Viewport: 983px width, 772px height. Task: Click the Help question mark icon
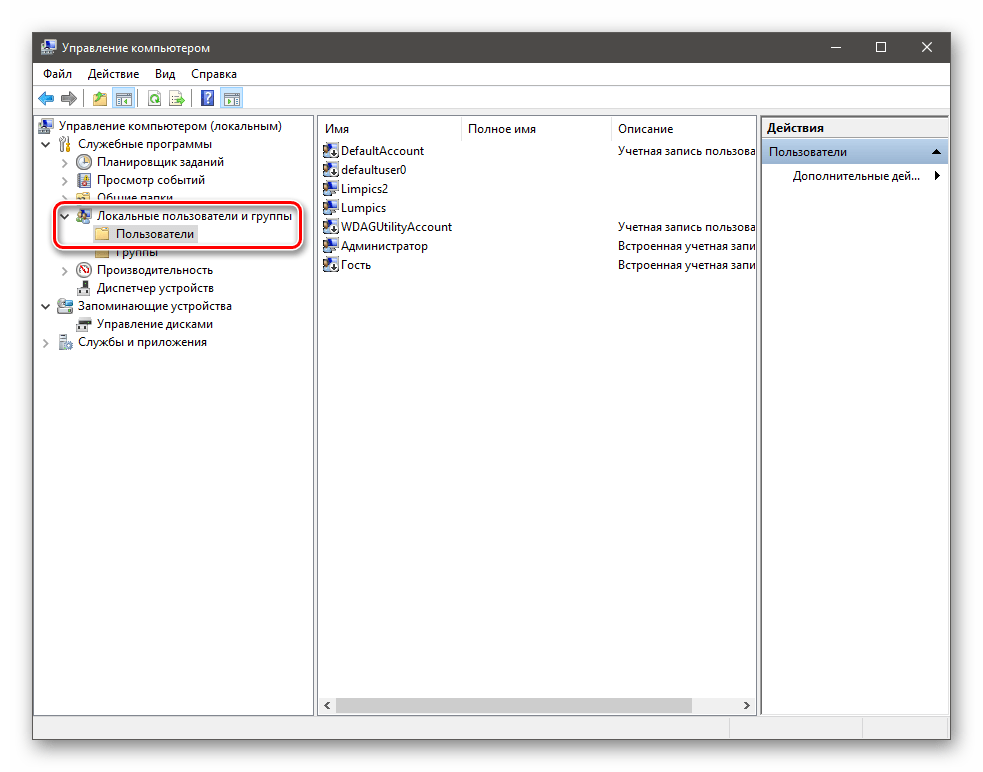point(208,98)
